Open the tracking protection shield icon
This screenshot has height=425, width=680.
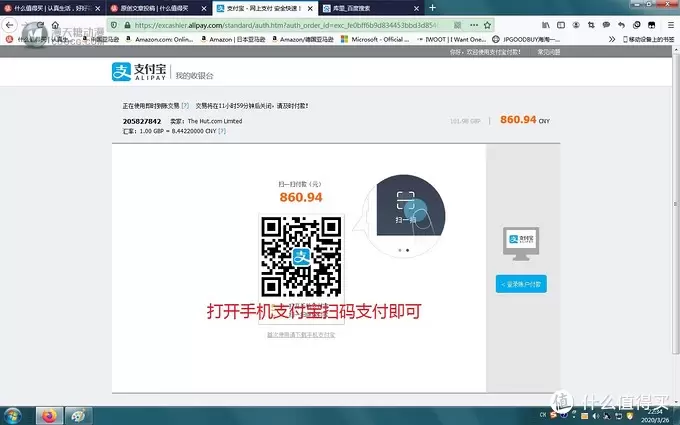click(114, 26)
